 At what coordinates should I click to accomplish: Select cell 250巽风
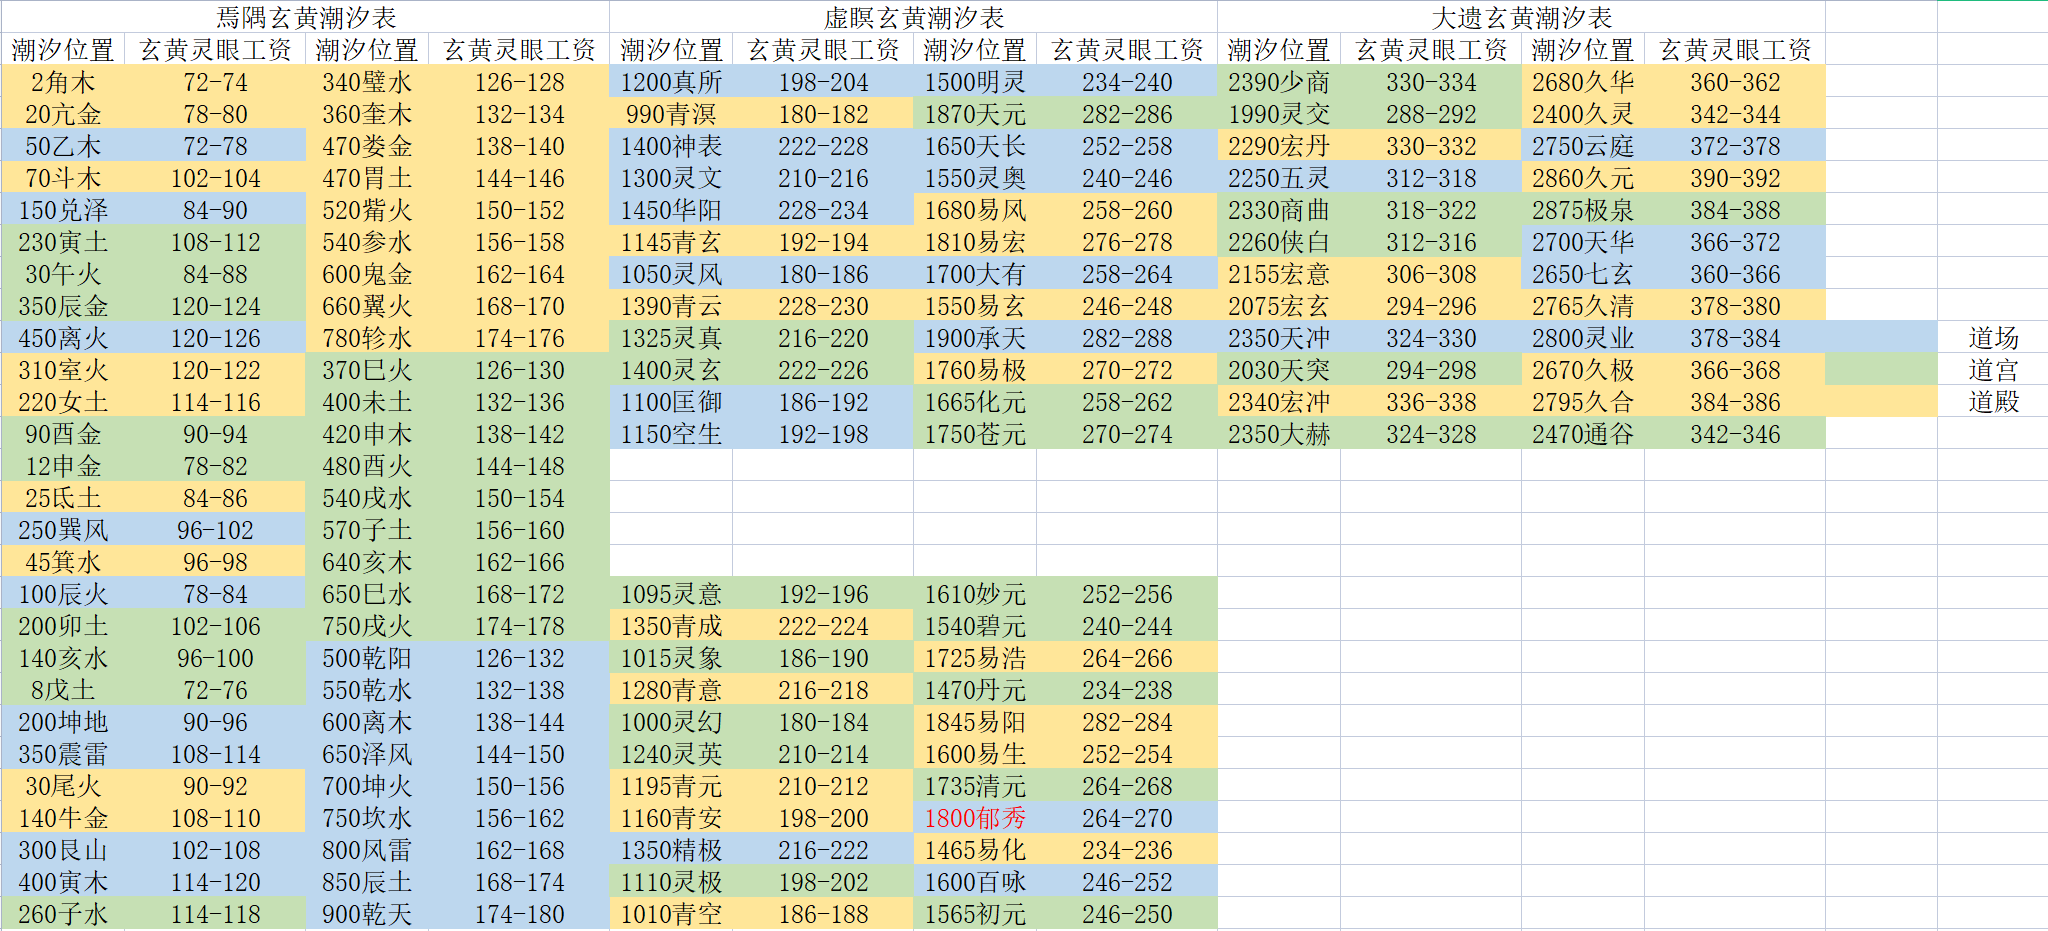pyautogui.click(x=63, y=529)
